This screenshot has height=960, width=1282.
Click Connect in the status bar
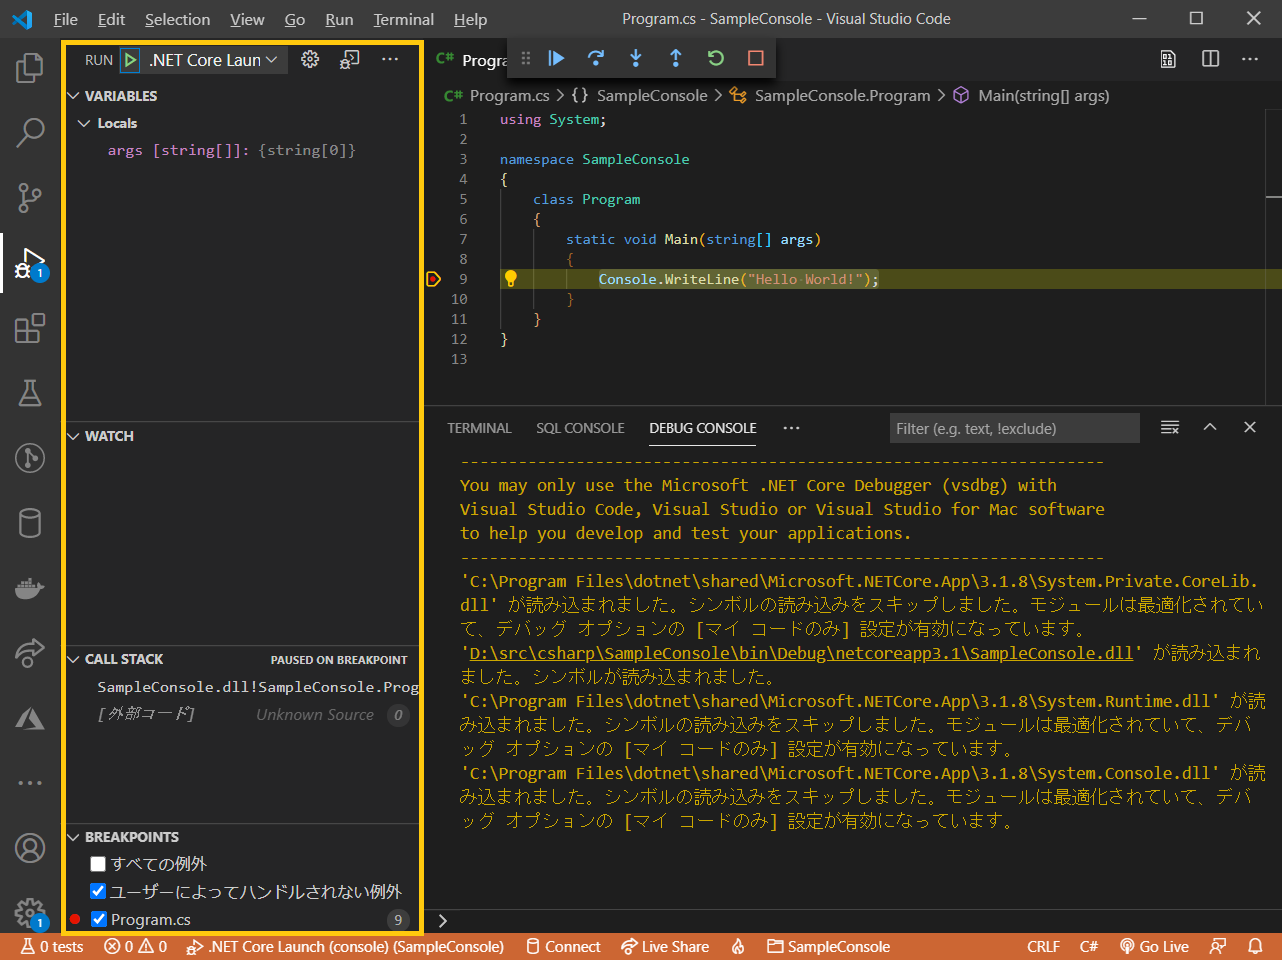tap(563, 947)
